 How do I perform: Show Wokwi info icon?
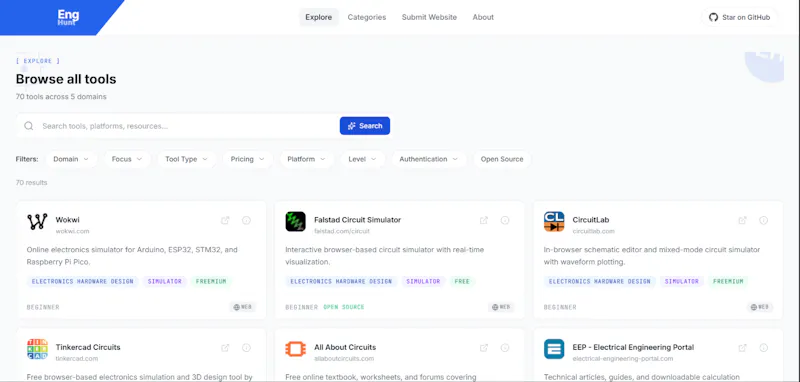[x=246, y=220]
